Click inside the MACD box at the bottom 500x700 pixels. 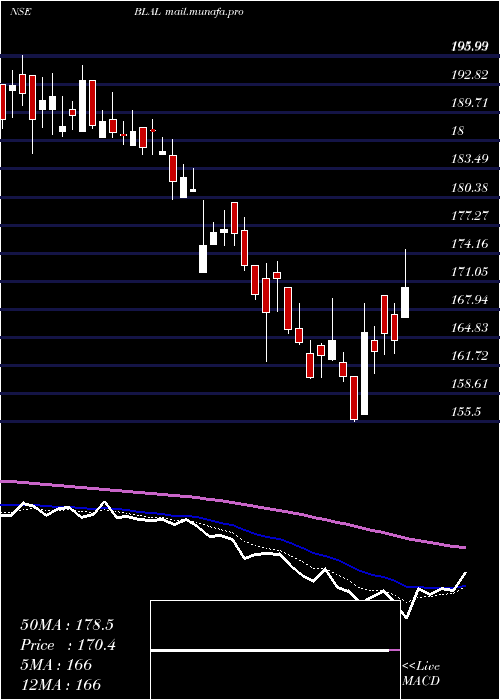tap(275, 650)
